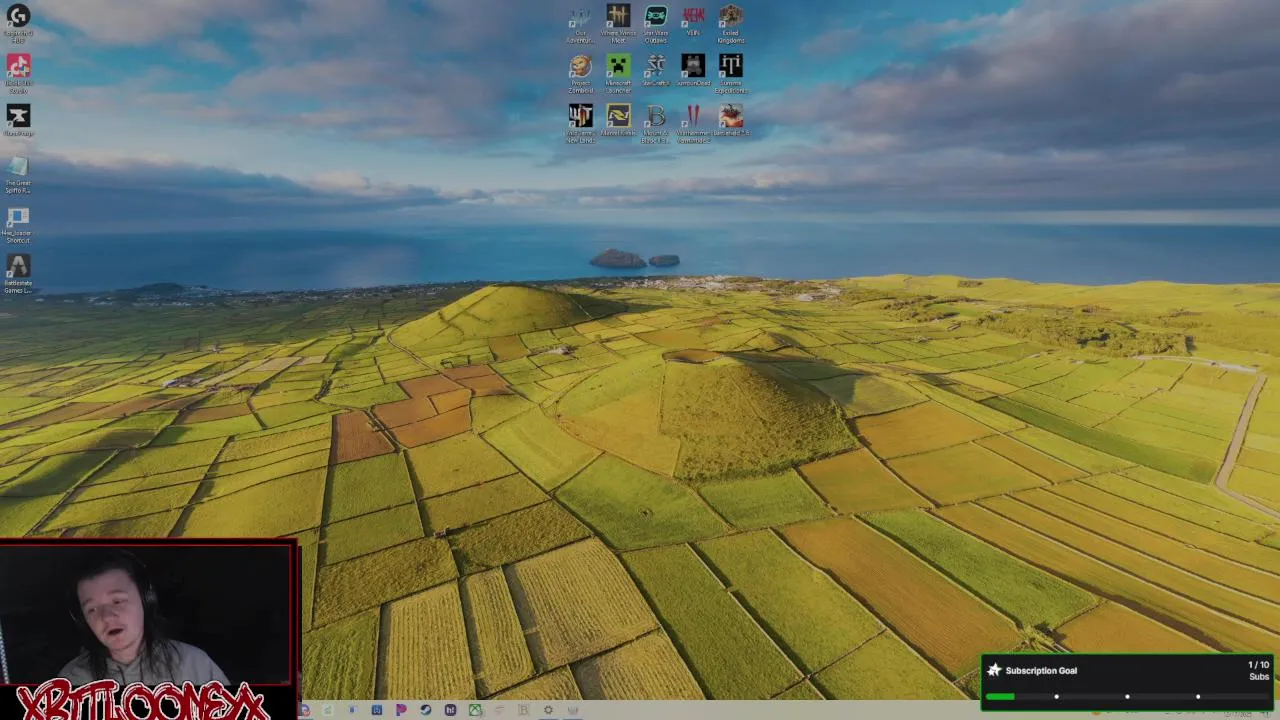Image resolution: width=1280 pixels, height=720 pixels.
Task: Select the Marvel Rivals shortcut
Action: tap(618, 121)
